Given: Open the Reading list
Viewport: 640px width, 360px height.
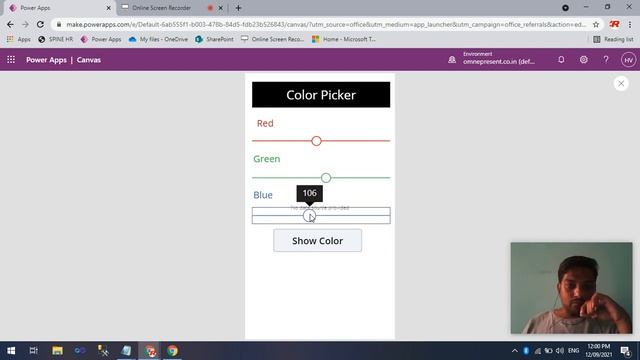Looking at the screenshot, I should 613,39.
